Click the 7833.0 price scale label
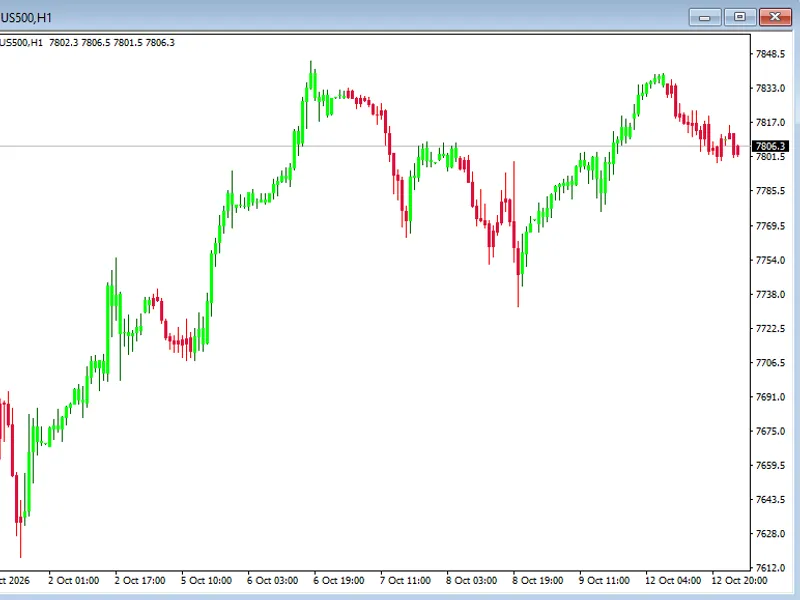This screenshot has height=600, width=800. (x=770, y=88)
